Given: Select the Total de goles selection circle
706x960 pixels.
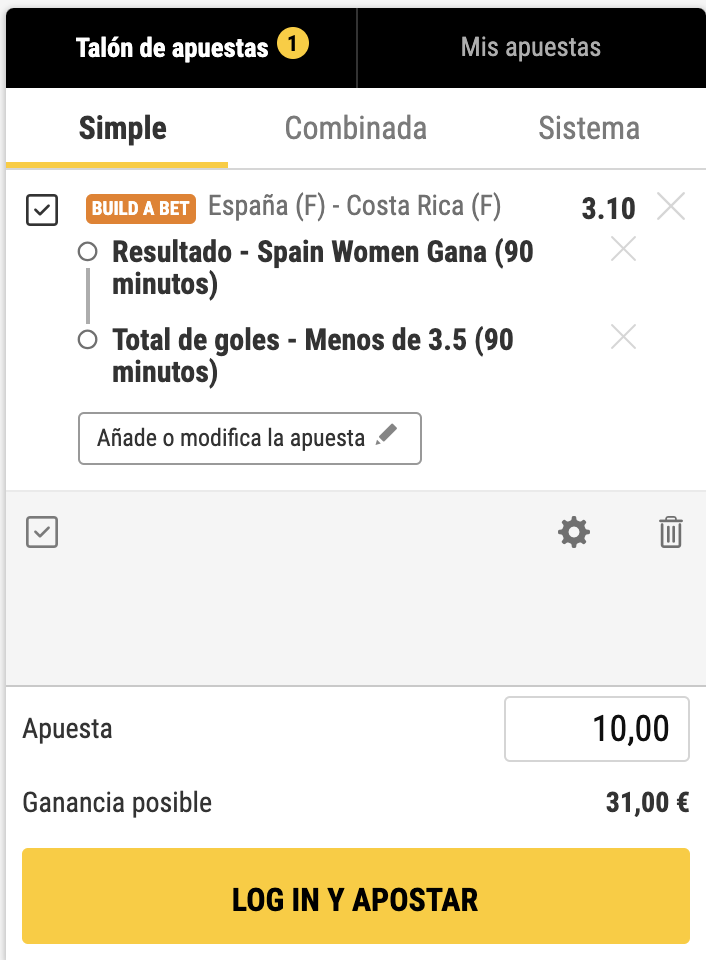Looking at the screenshot, I should 87,340.
